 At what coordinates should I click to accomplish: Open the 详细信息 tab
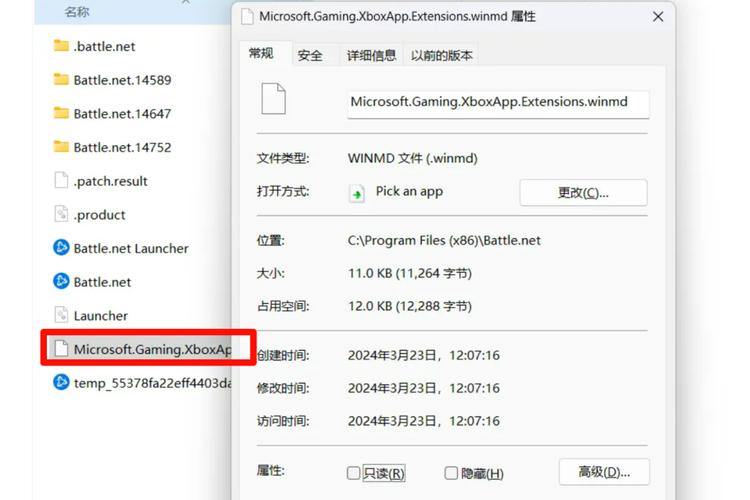(x=371, y=56)
